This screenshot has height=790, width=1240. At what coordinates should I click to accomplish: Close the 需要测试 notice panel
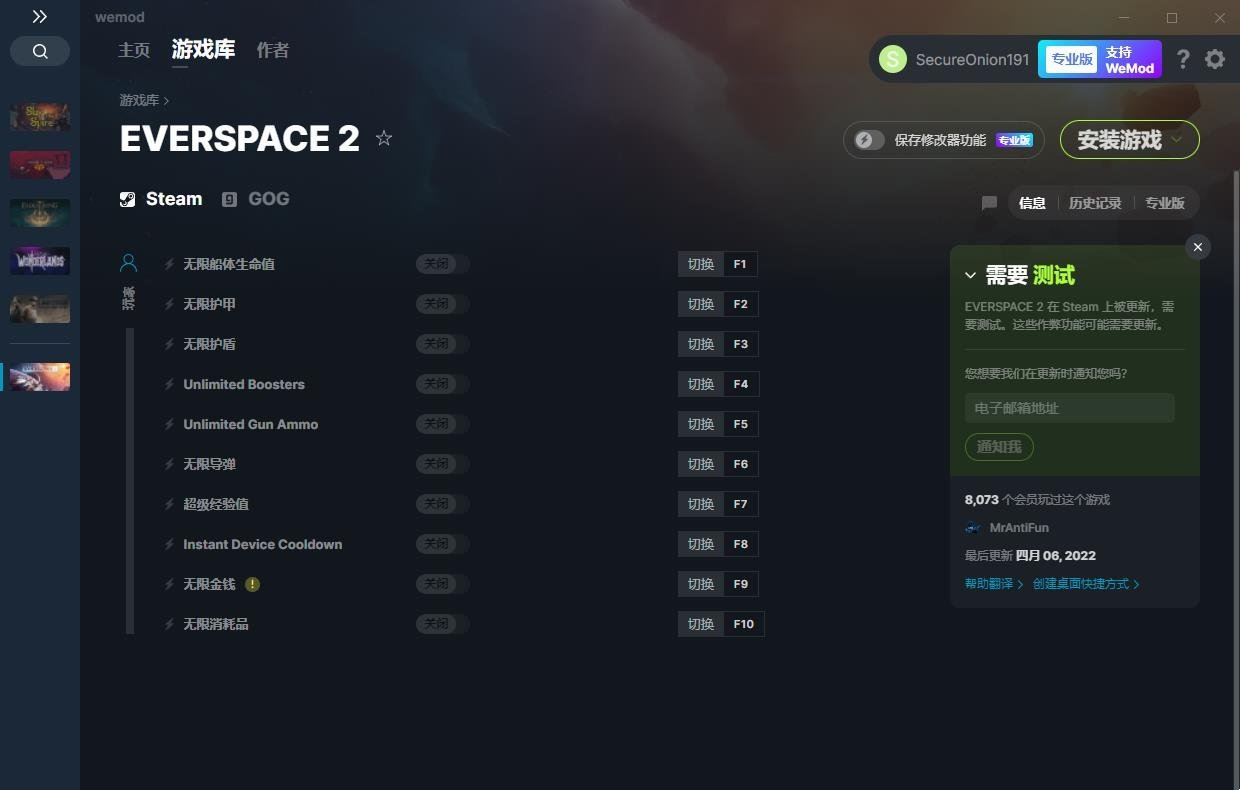[1198, 247]
